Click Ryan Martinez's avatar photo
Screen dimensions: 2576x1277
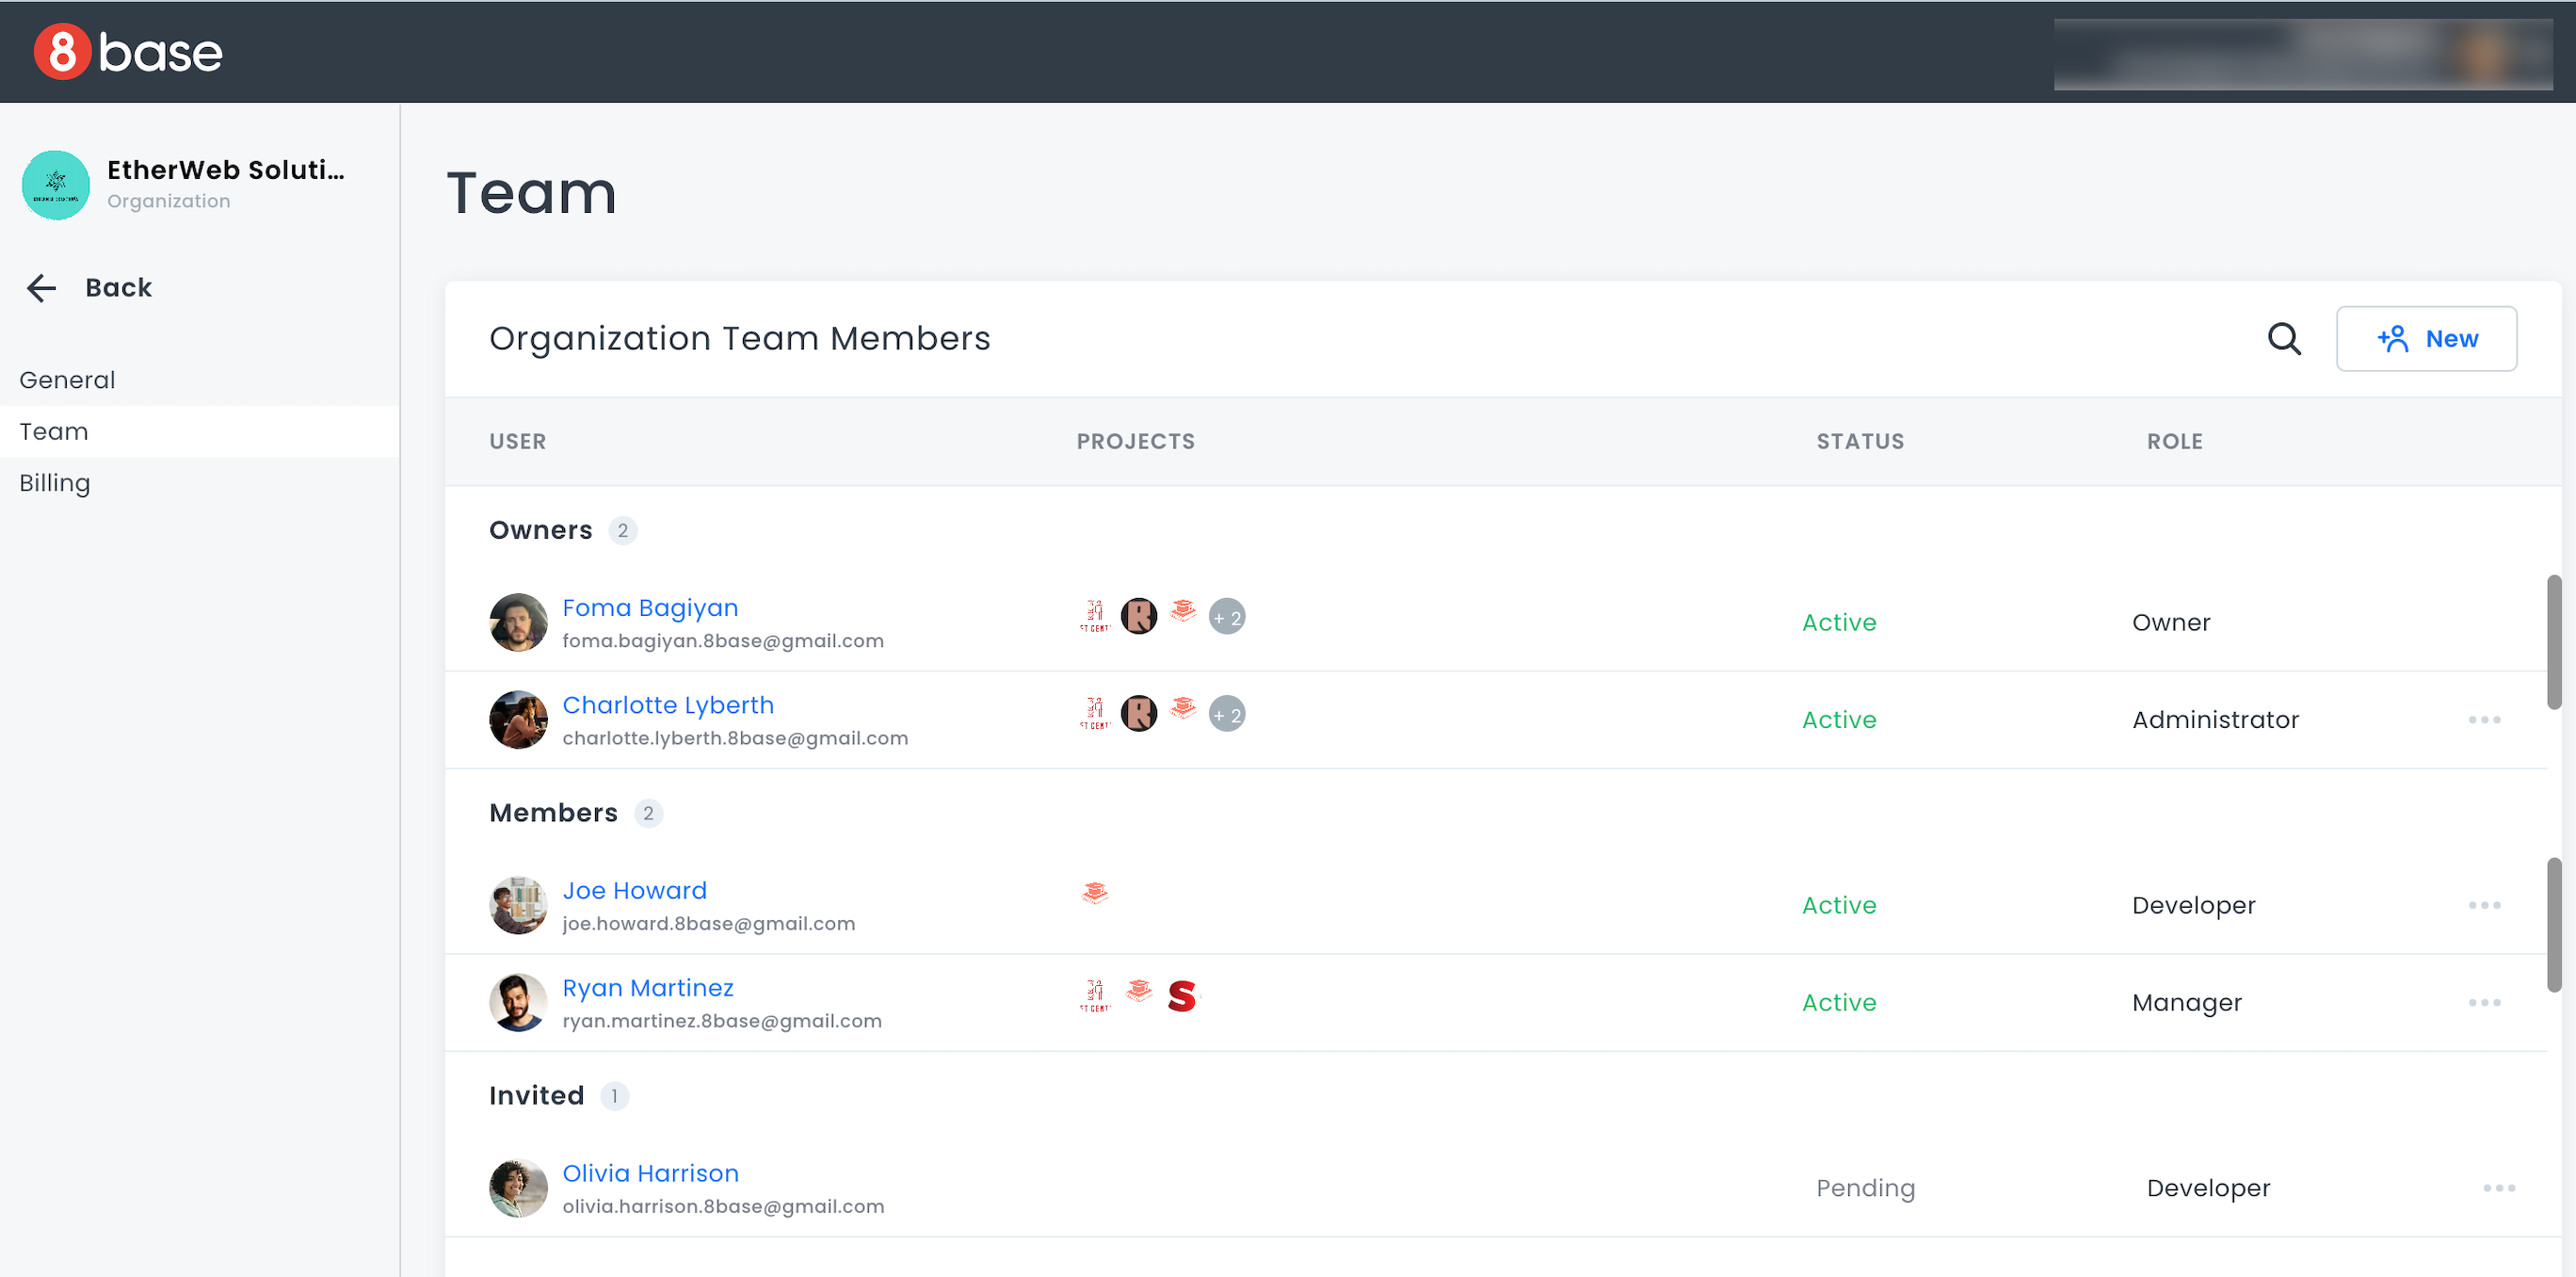click(x=518, y=1002)
